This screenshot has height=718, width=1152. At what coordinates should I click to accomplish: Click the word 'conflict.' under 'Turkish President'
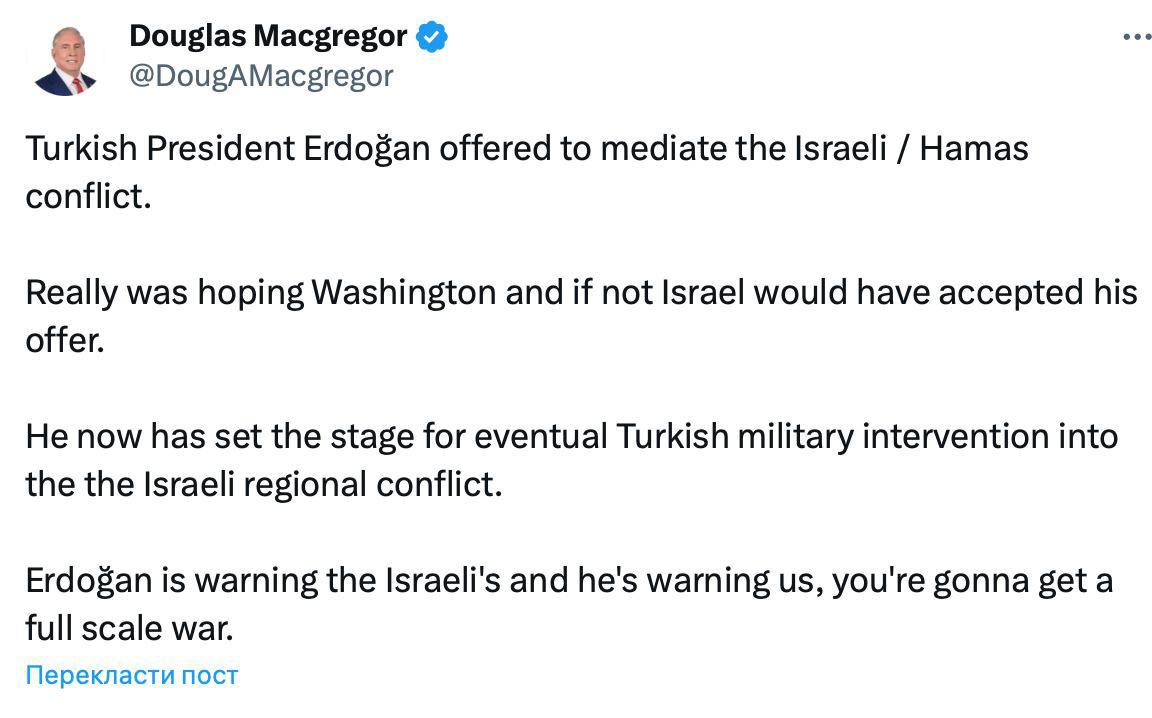click(88, 196)
